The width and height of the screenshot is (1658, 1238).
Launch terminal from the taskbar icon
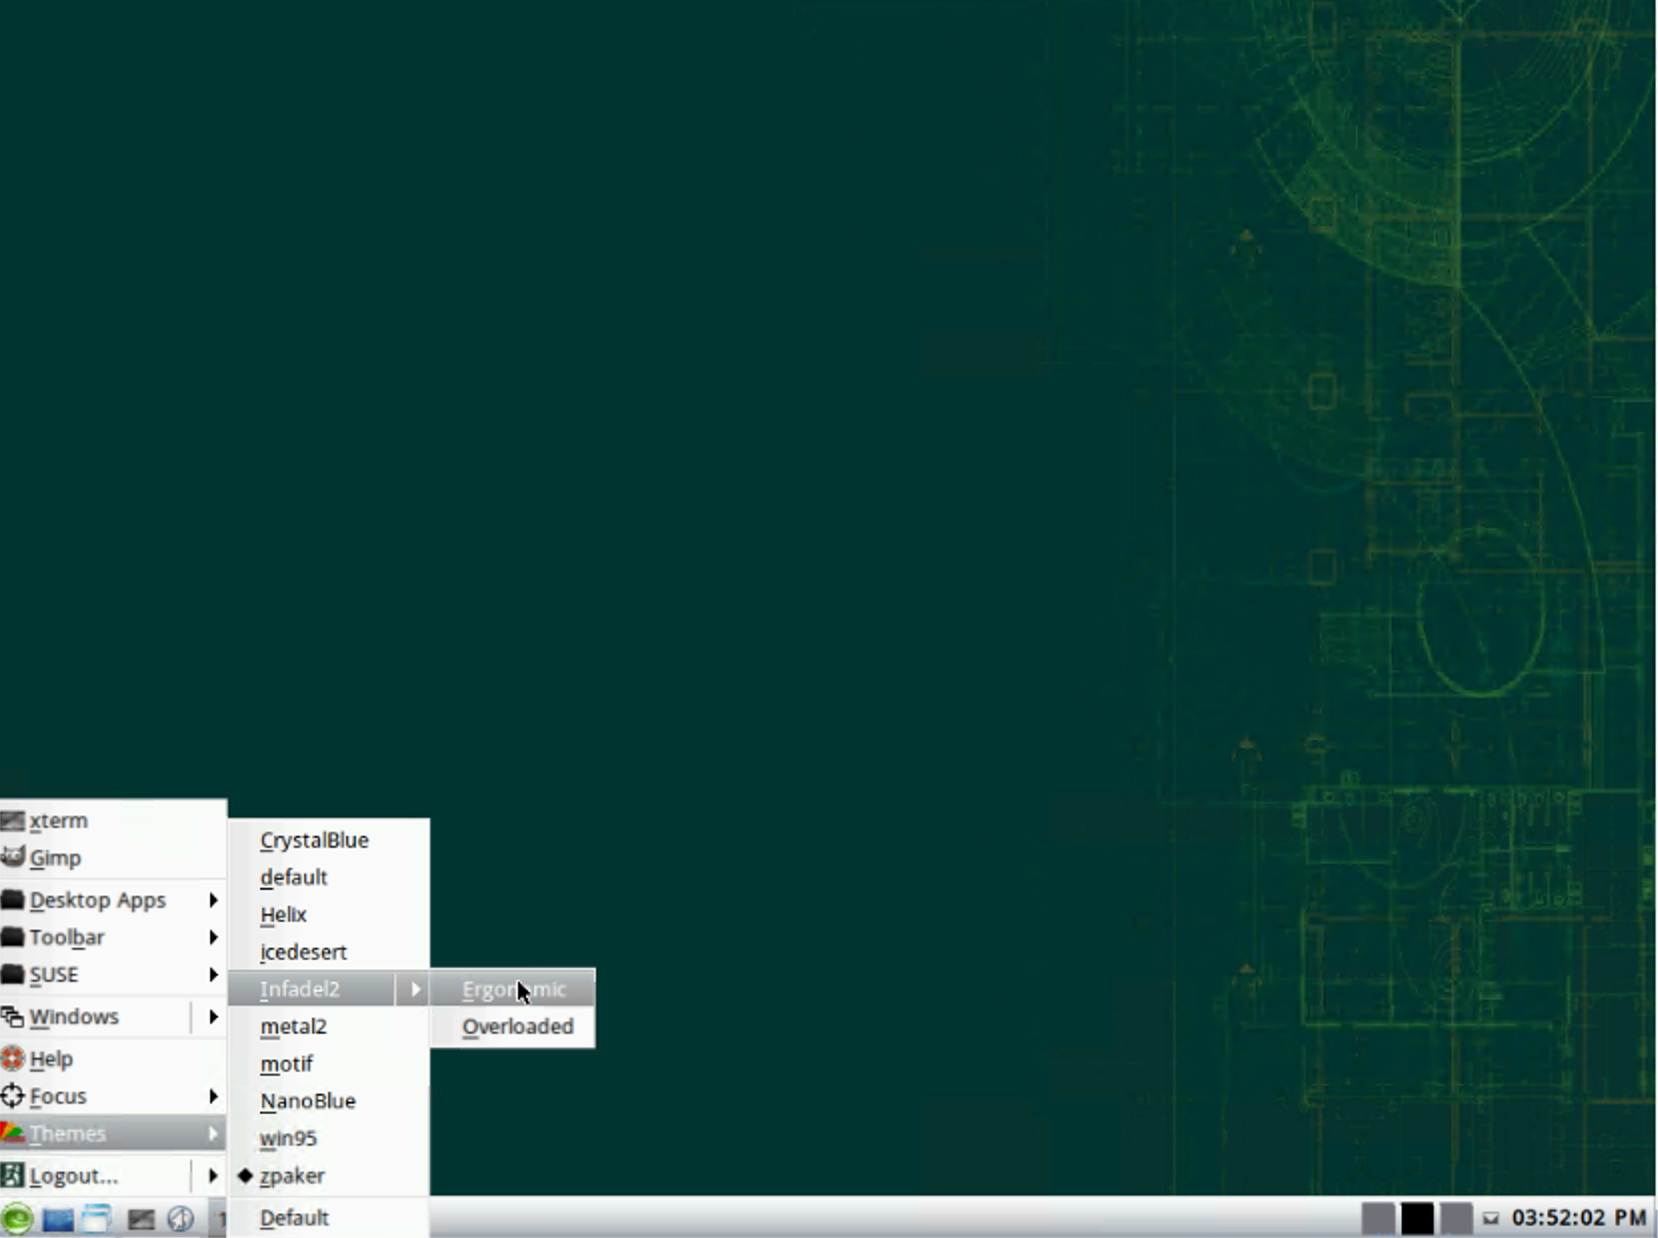click(x=141, y=1219)
